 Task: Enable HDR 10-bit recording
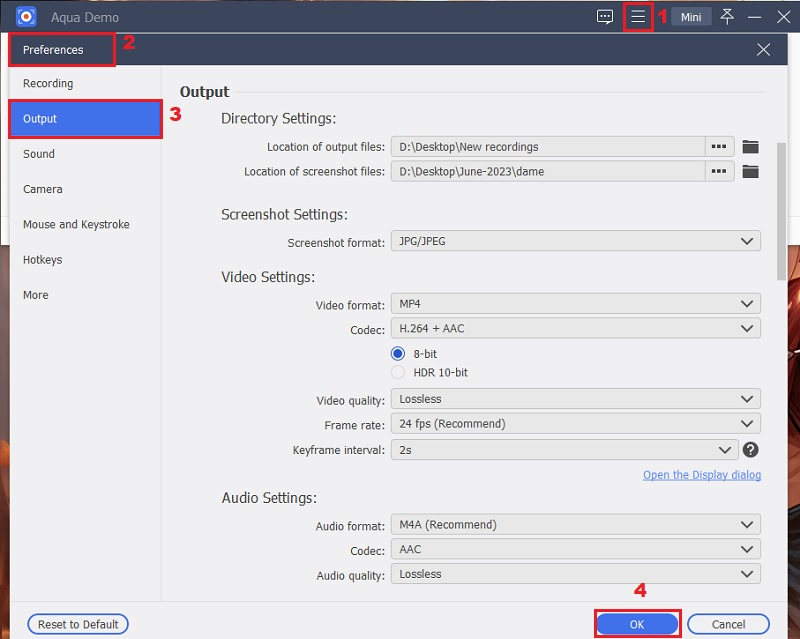tap(398, 372)
